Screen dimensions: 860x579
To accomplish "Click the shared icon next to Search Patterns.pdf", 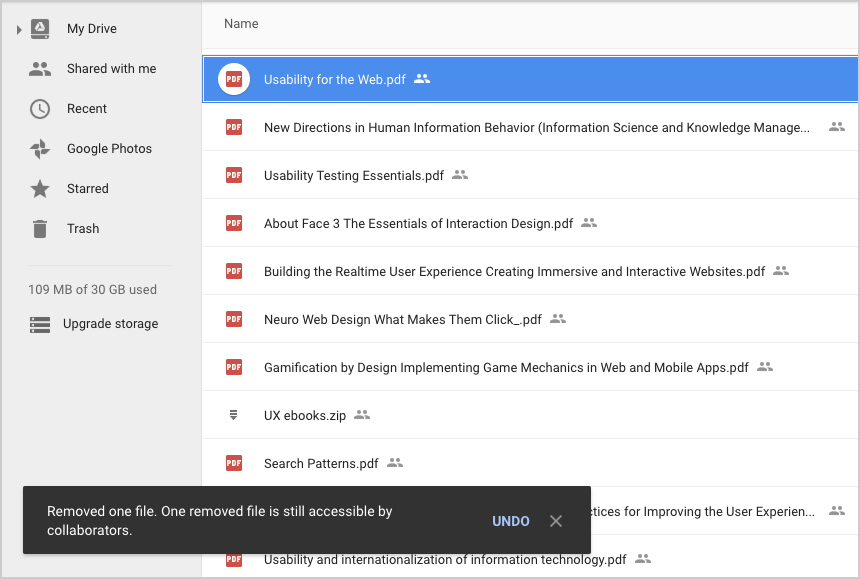I will click(x=395, y=463).
